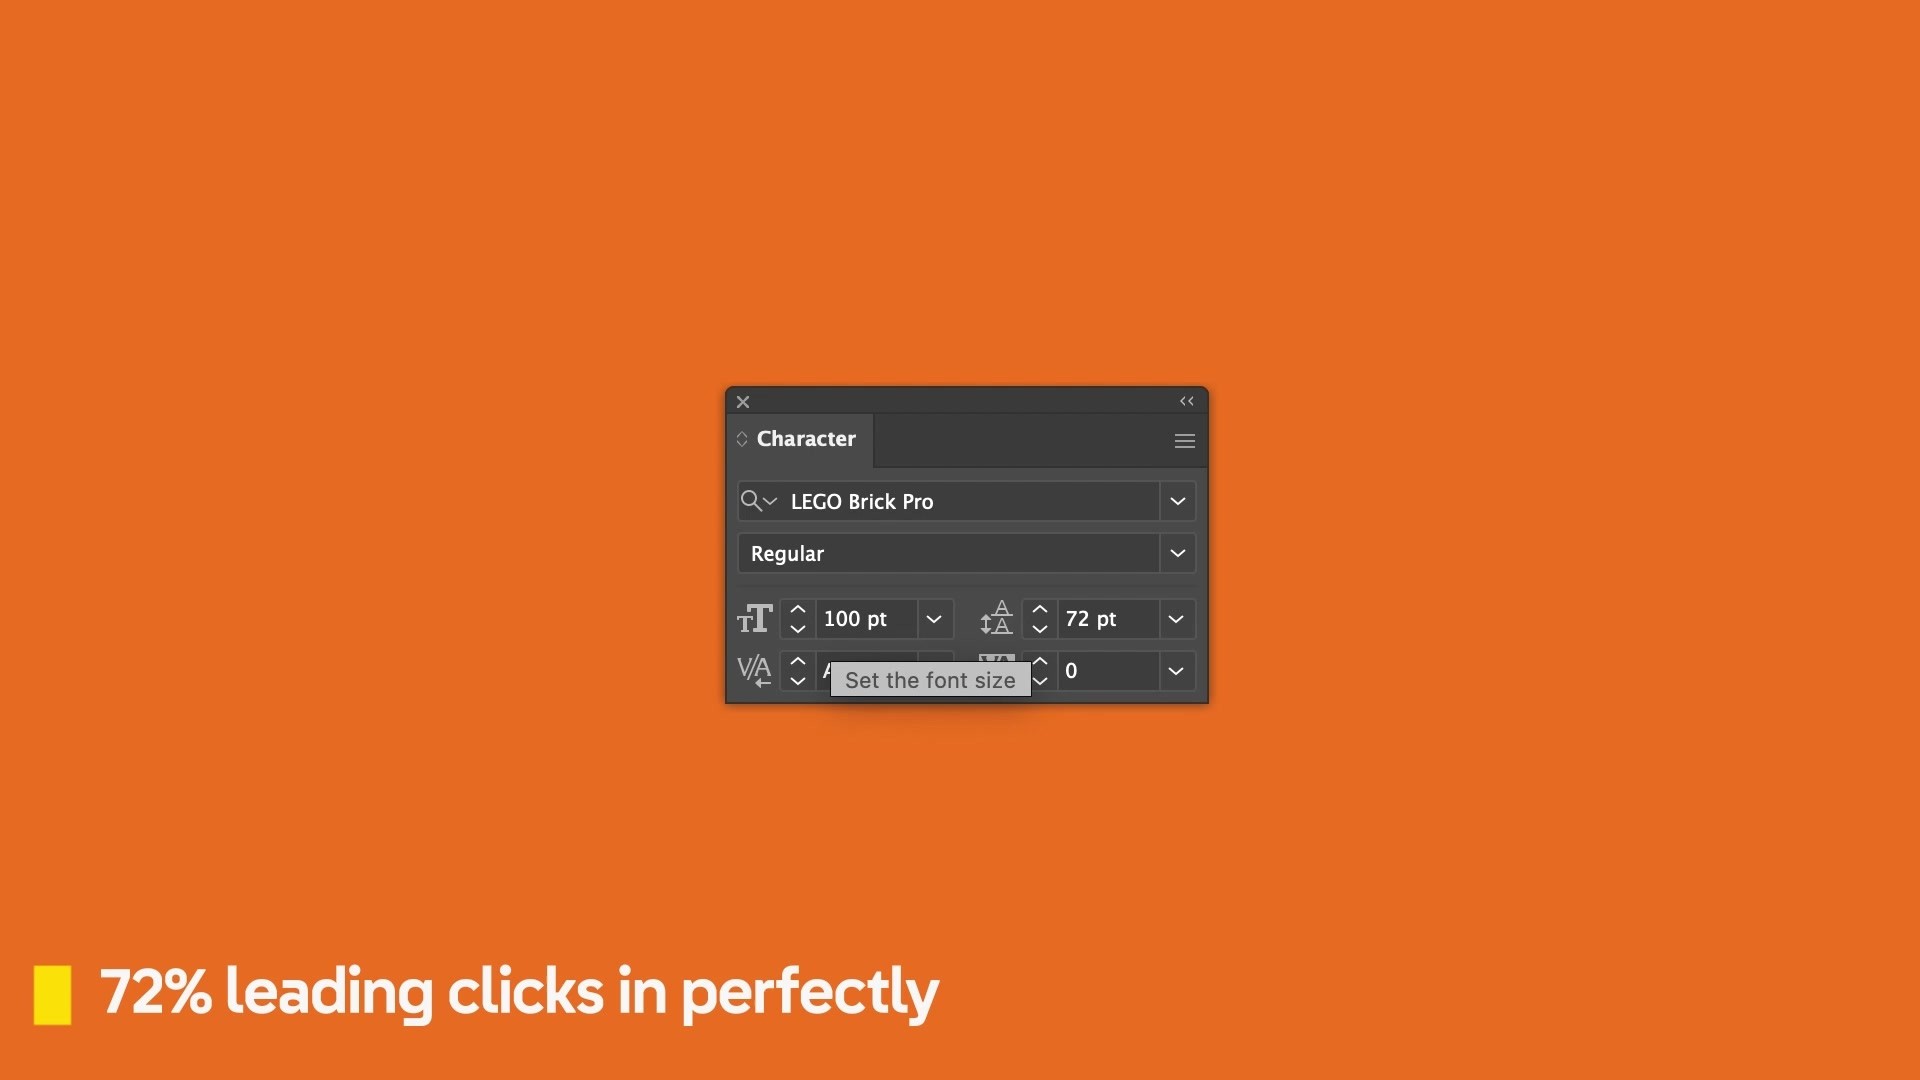Click the Character panel diamond icon
The height and width of the screenshot is (1080, 1920).
click(744, 438)
